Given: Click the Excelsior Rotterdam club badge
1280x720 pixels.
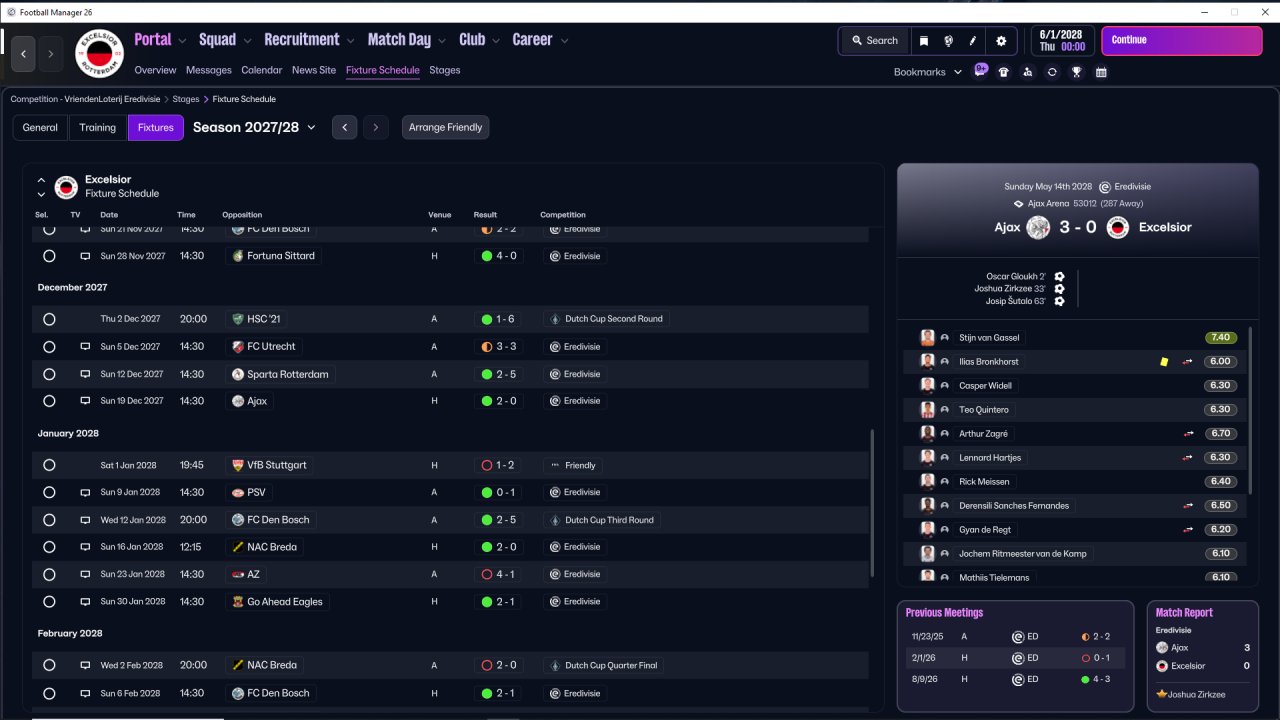Looking at the screenshot, I should [x=99, y=53].
